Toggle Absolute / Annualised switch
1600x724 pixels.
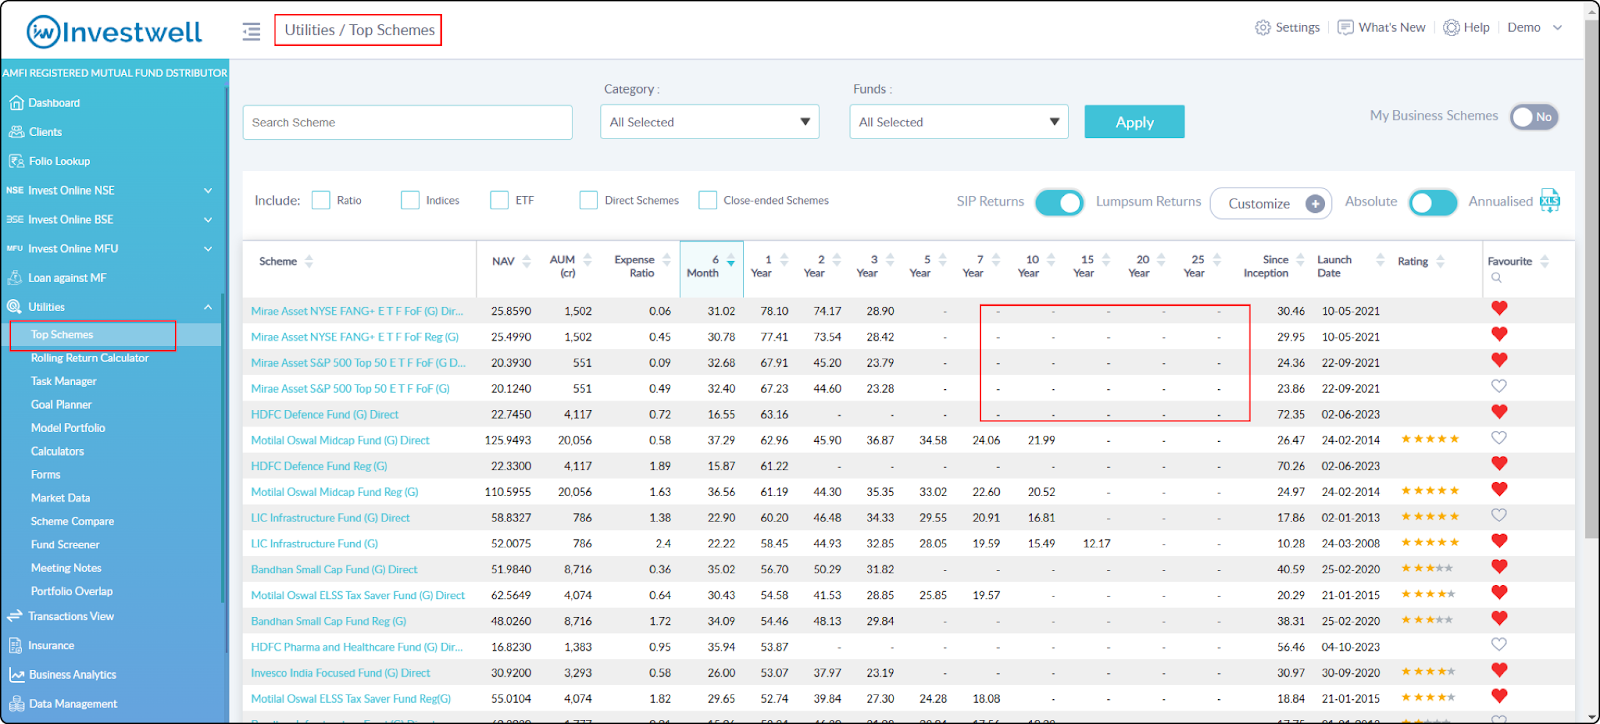click(x=1433, y=203)
